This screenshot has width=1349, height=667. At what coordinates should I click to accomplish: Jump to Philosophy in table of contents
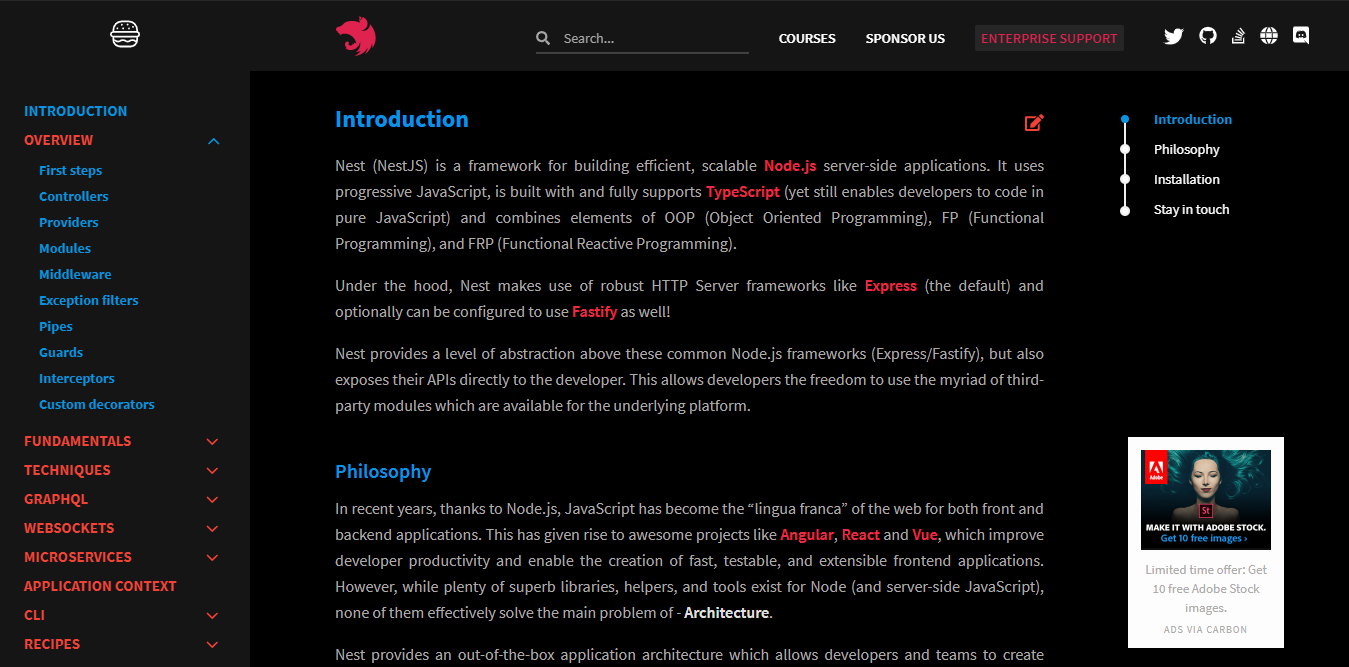coord(1187,149)
